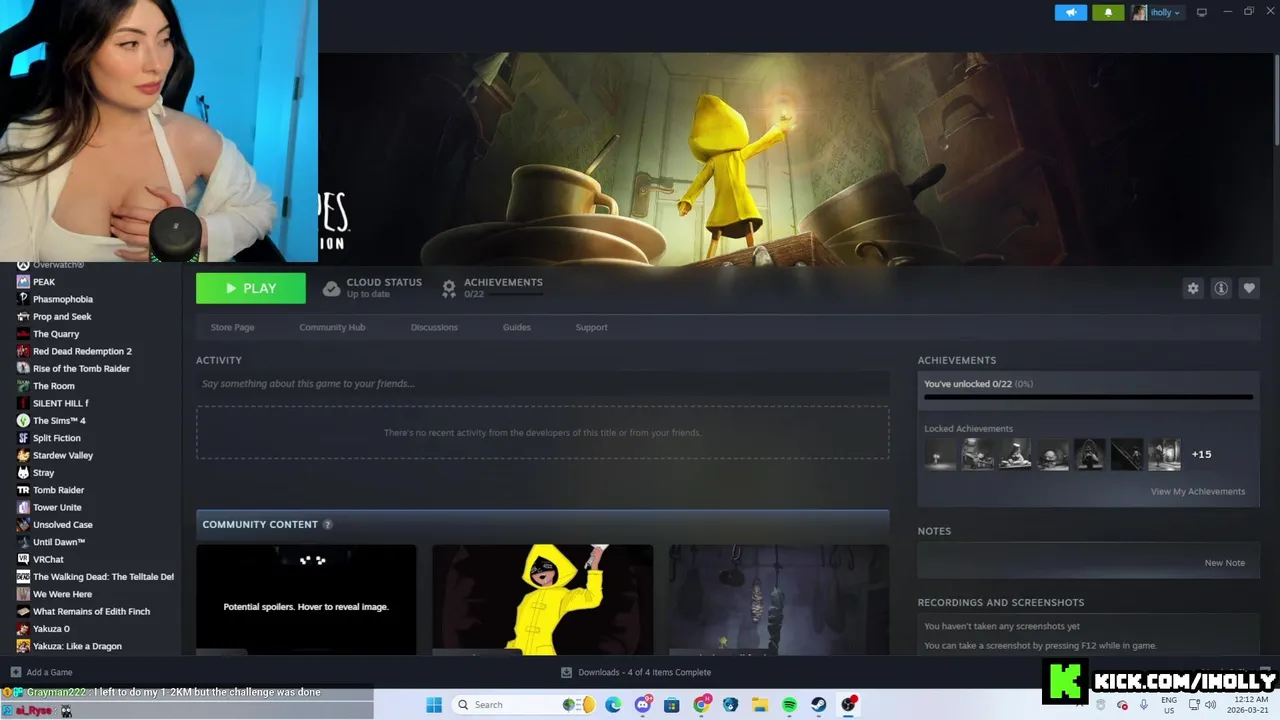Open Support tab
This screenshot has height=720, width=1280.
point(591,327)
